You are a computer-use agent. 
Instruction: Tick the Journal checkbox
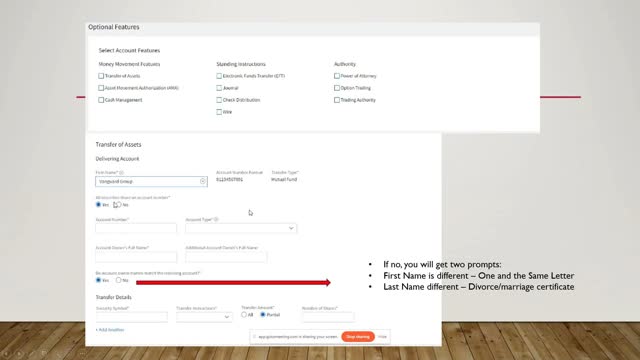(x=219, y=88)
